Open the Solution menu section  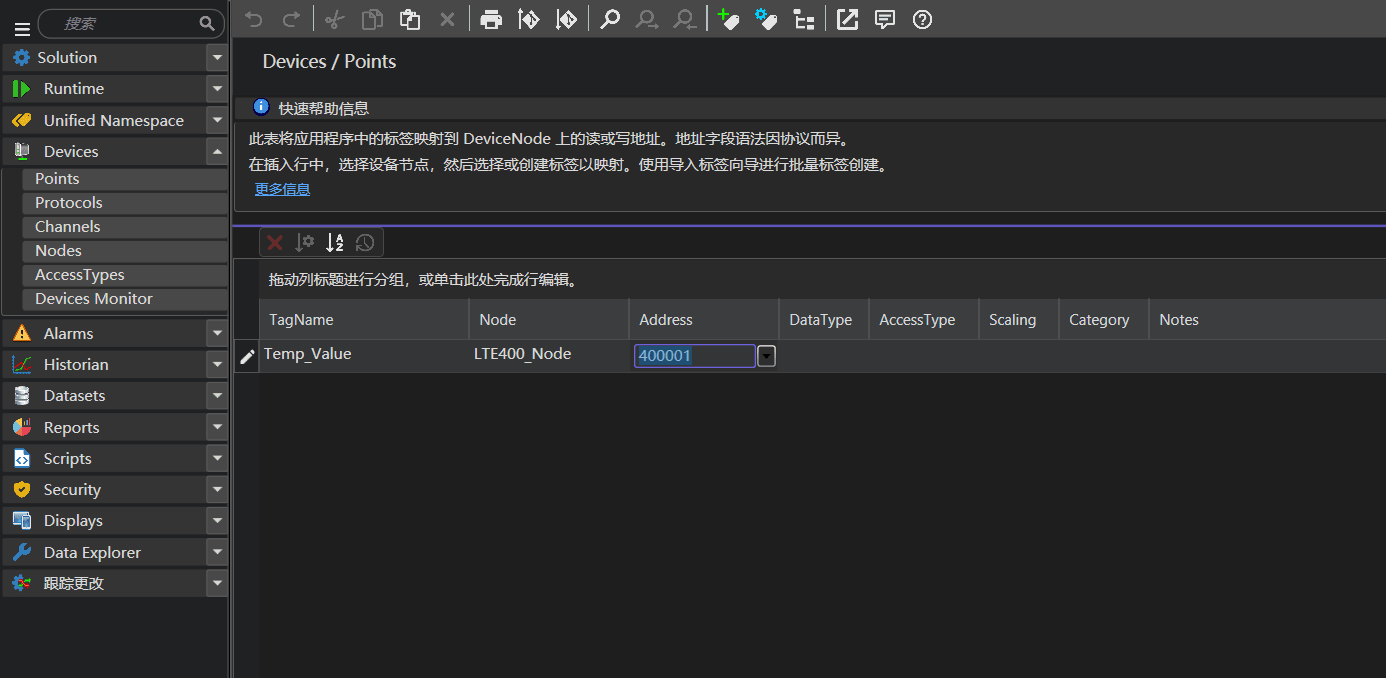[105, 58]
